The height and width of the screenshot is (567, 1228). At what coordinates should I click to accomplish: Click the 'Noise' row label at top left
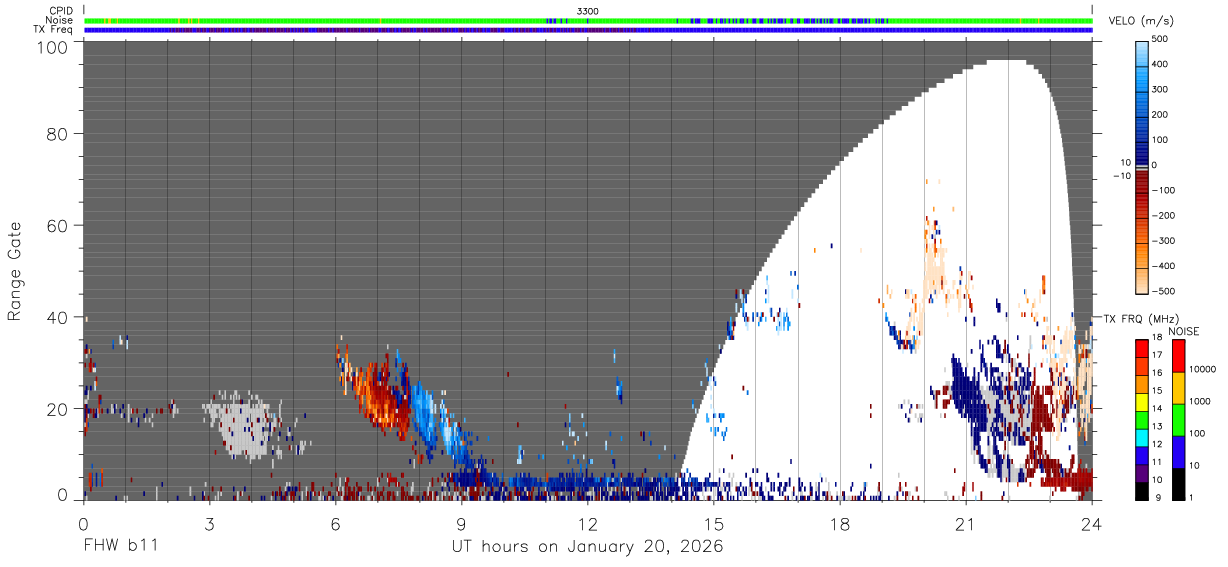pyautogui.click(x=59, y=20)
